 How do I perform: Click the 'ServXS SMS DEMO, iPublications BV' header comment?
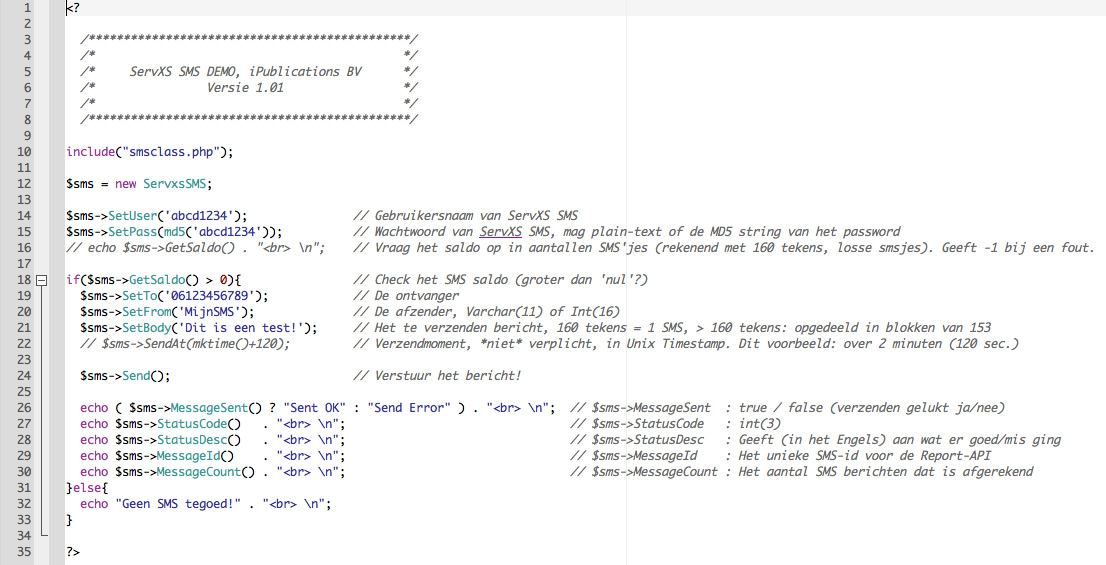point(245,72)
